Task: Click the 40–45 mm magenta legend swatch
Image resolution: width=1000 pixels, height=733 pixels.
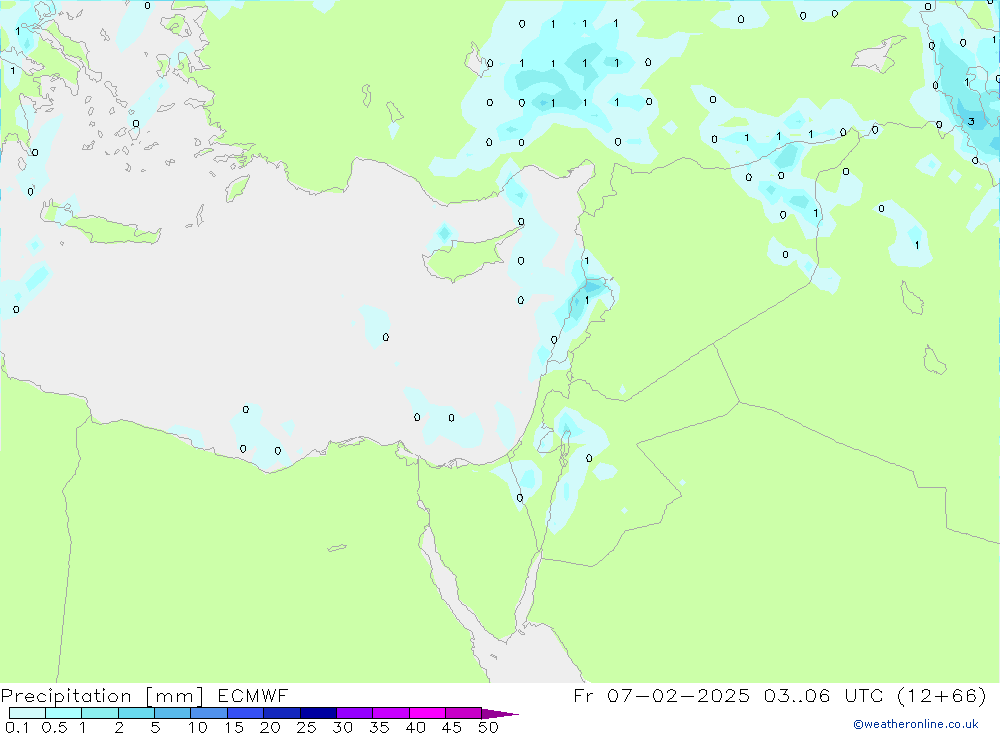Action: click(x=427, y=713)
